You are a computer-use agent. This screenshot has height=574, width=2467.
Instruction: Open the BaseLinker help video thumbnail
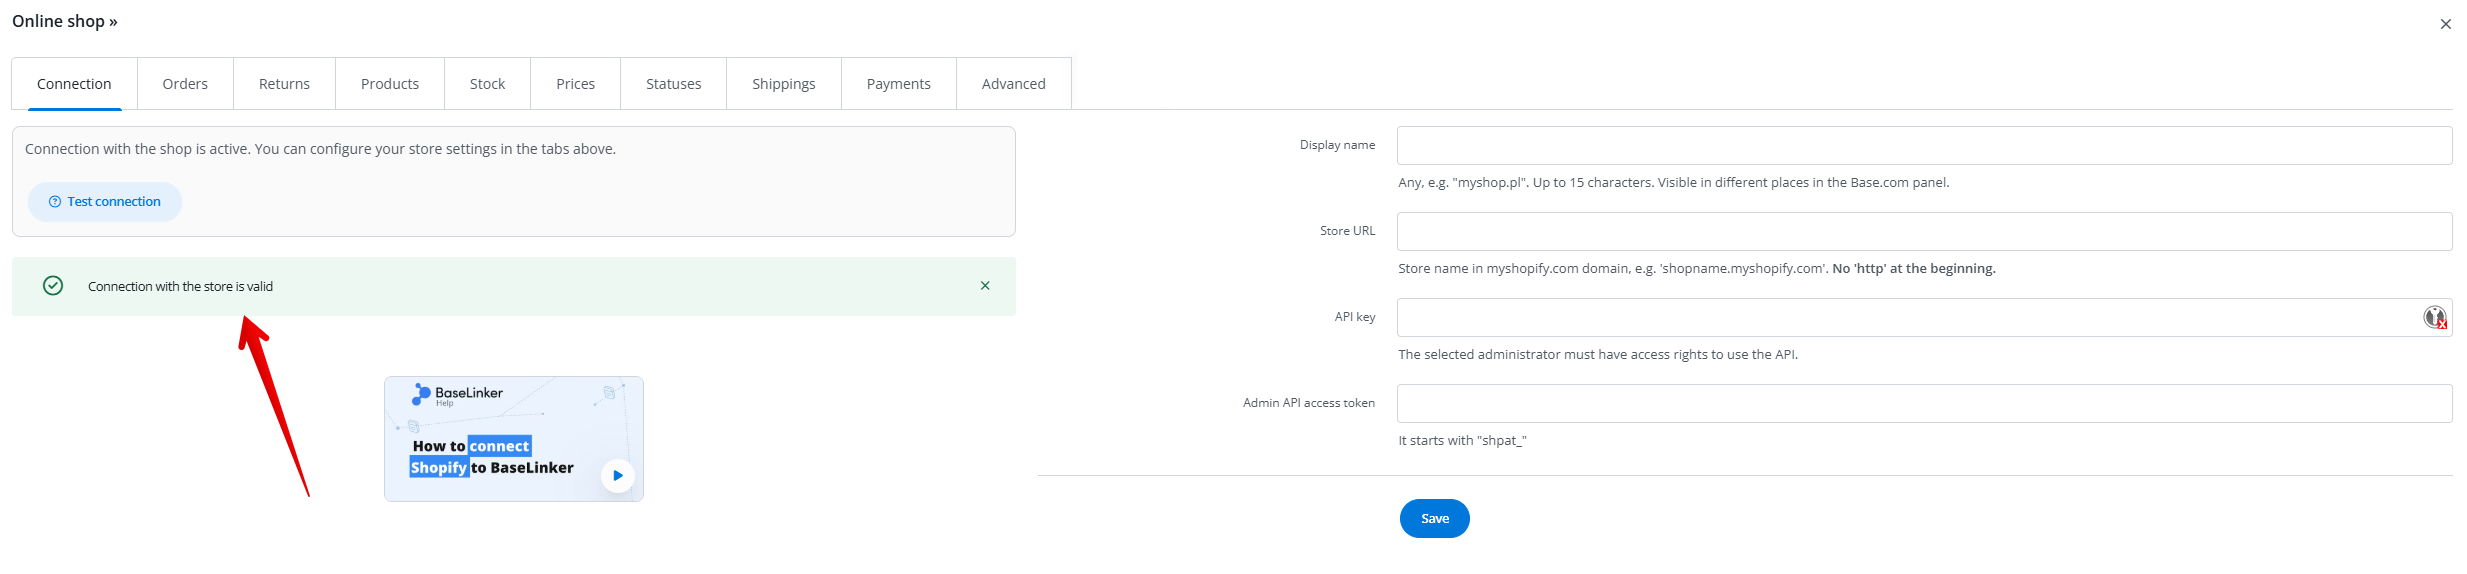[x=513, y=438]
